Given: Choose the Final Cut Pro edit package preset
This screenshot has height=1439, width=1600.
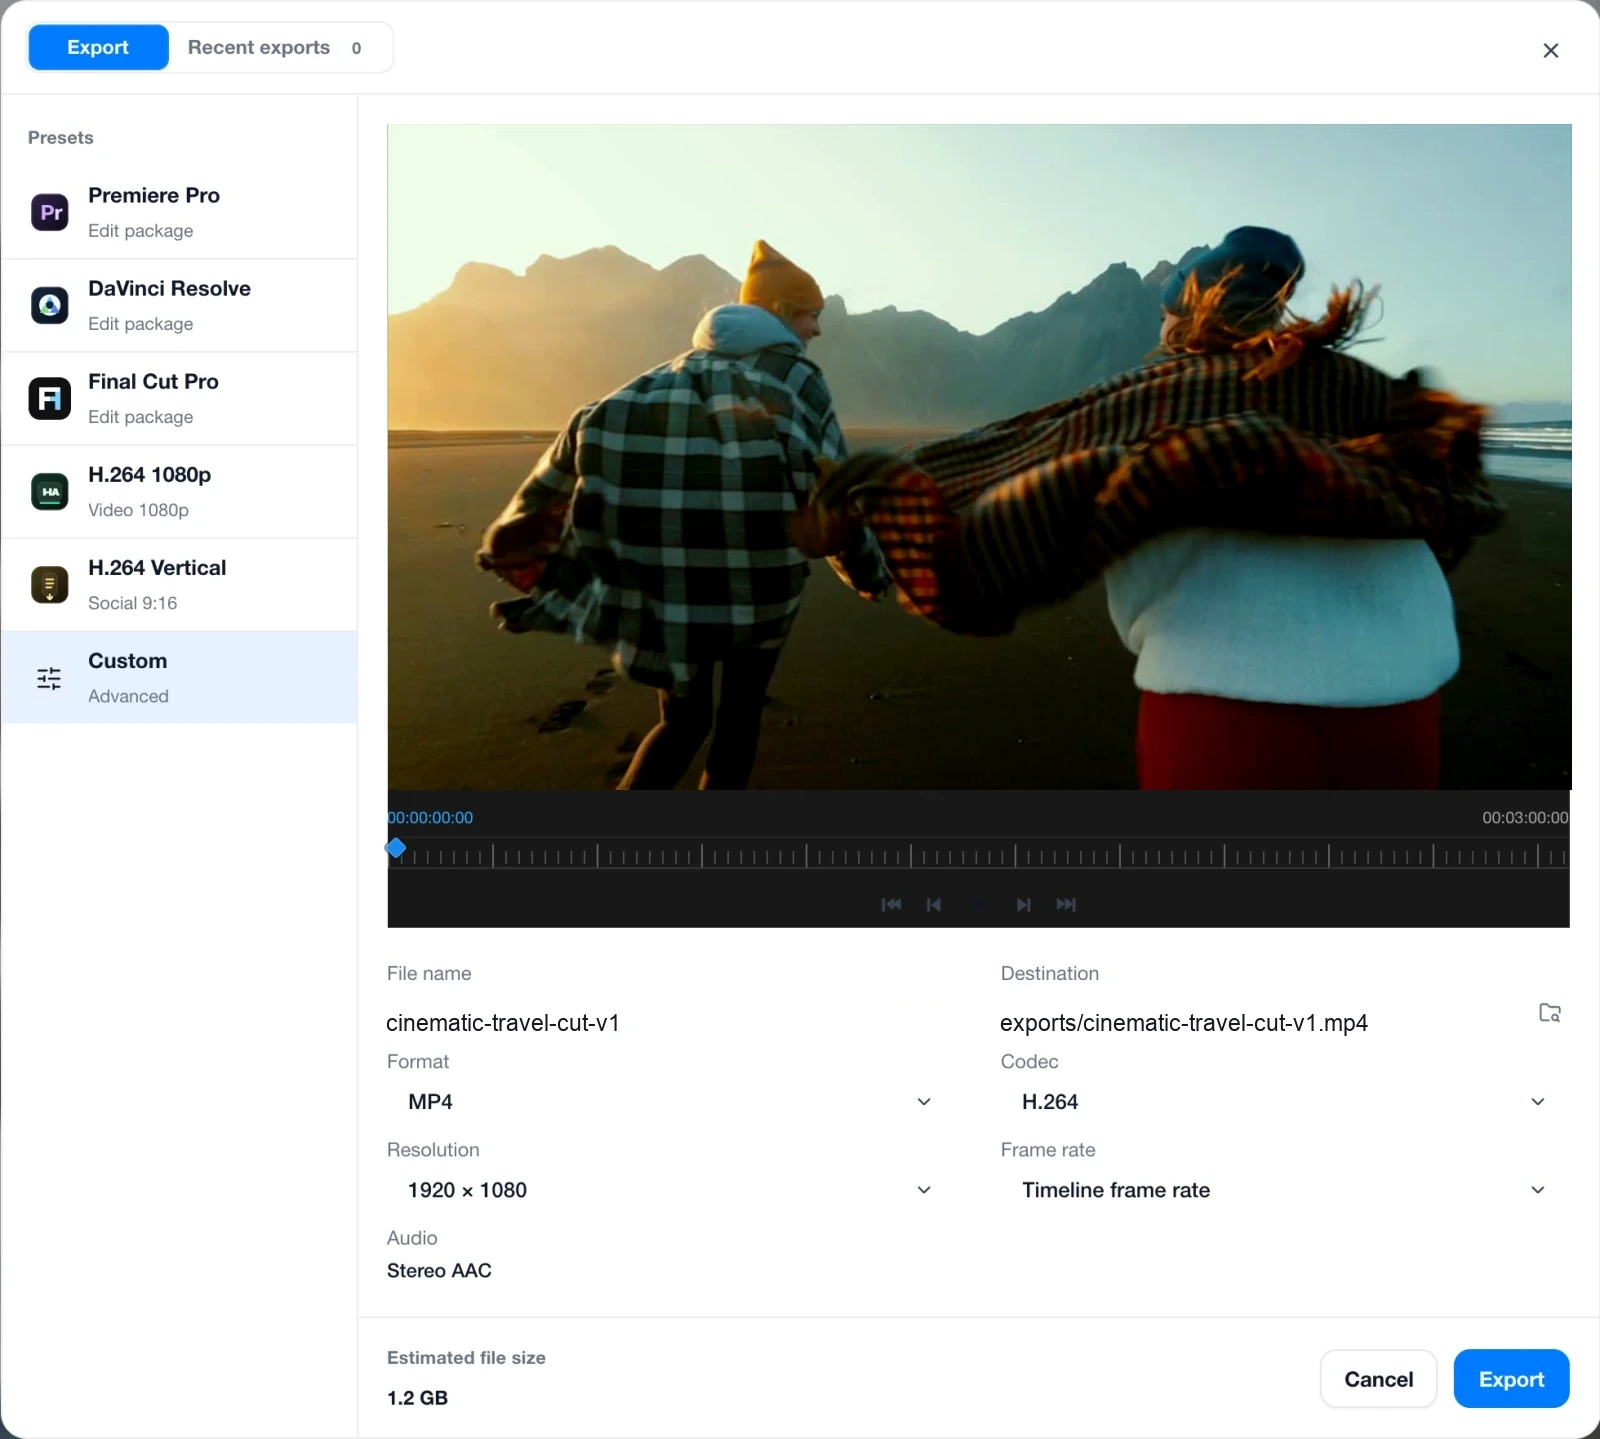Looking at the screenshot, I should 180,399.
